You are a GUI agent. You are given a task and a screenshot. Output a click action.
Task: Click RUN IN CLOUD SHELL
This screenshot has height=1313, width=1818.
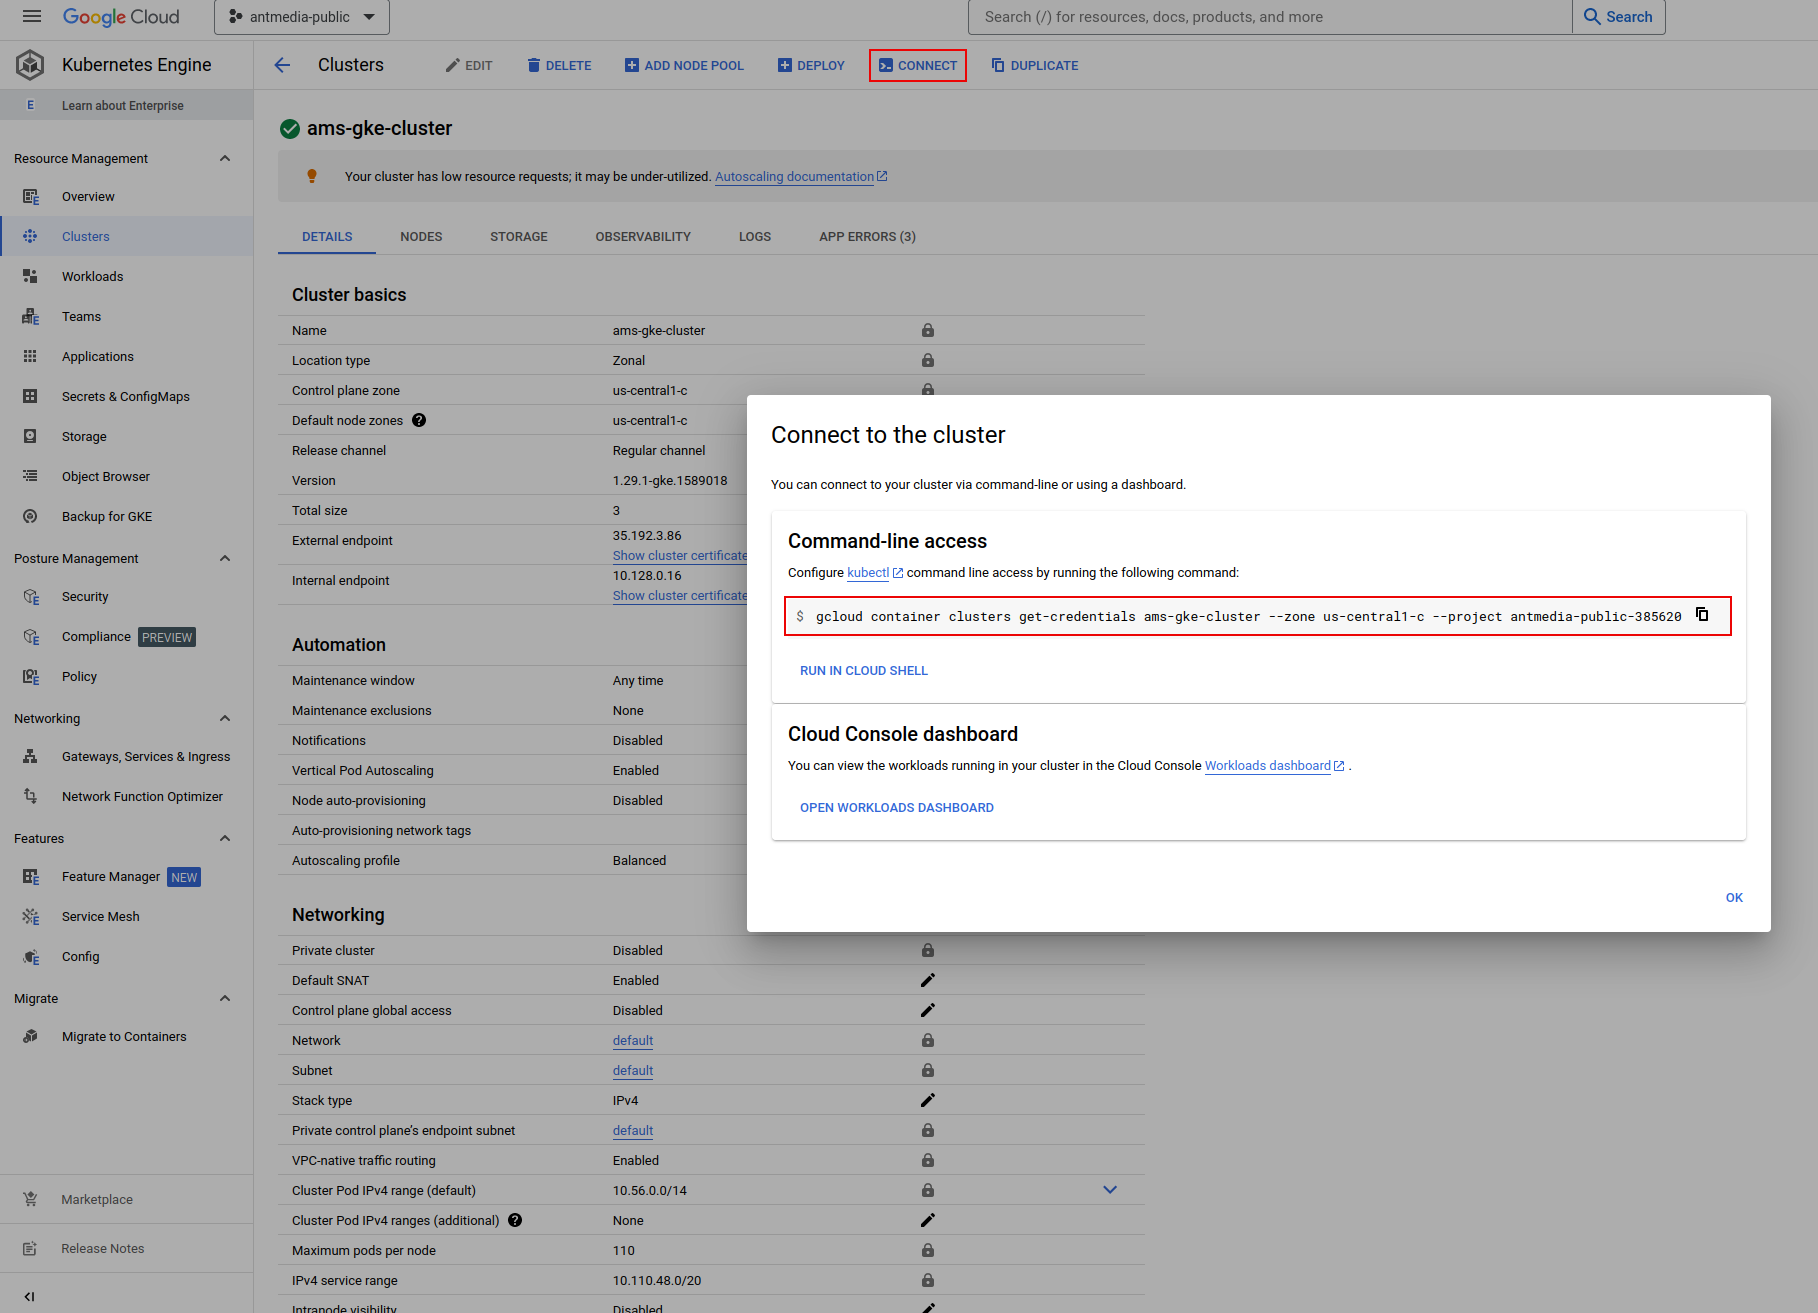coord(864,671)
